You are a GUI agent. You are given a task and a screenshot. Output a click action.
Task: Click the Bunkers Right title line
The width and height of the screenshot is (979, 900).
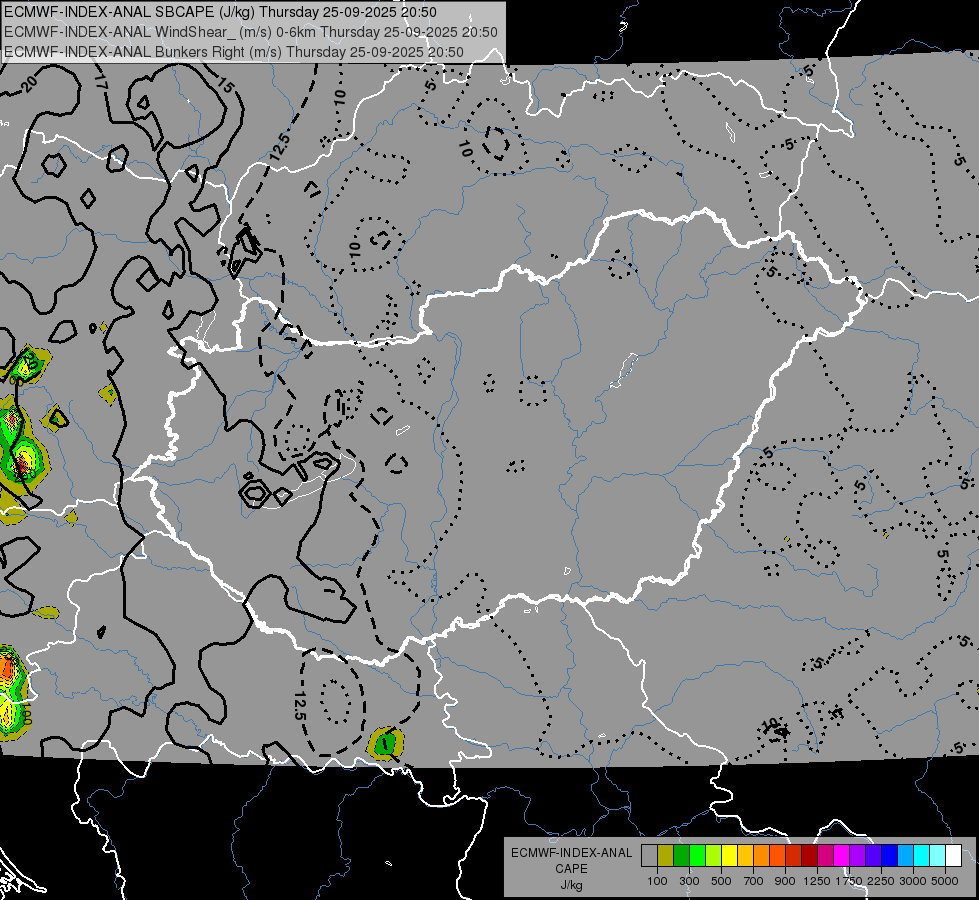coord(234,52)
